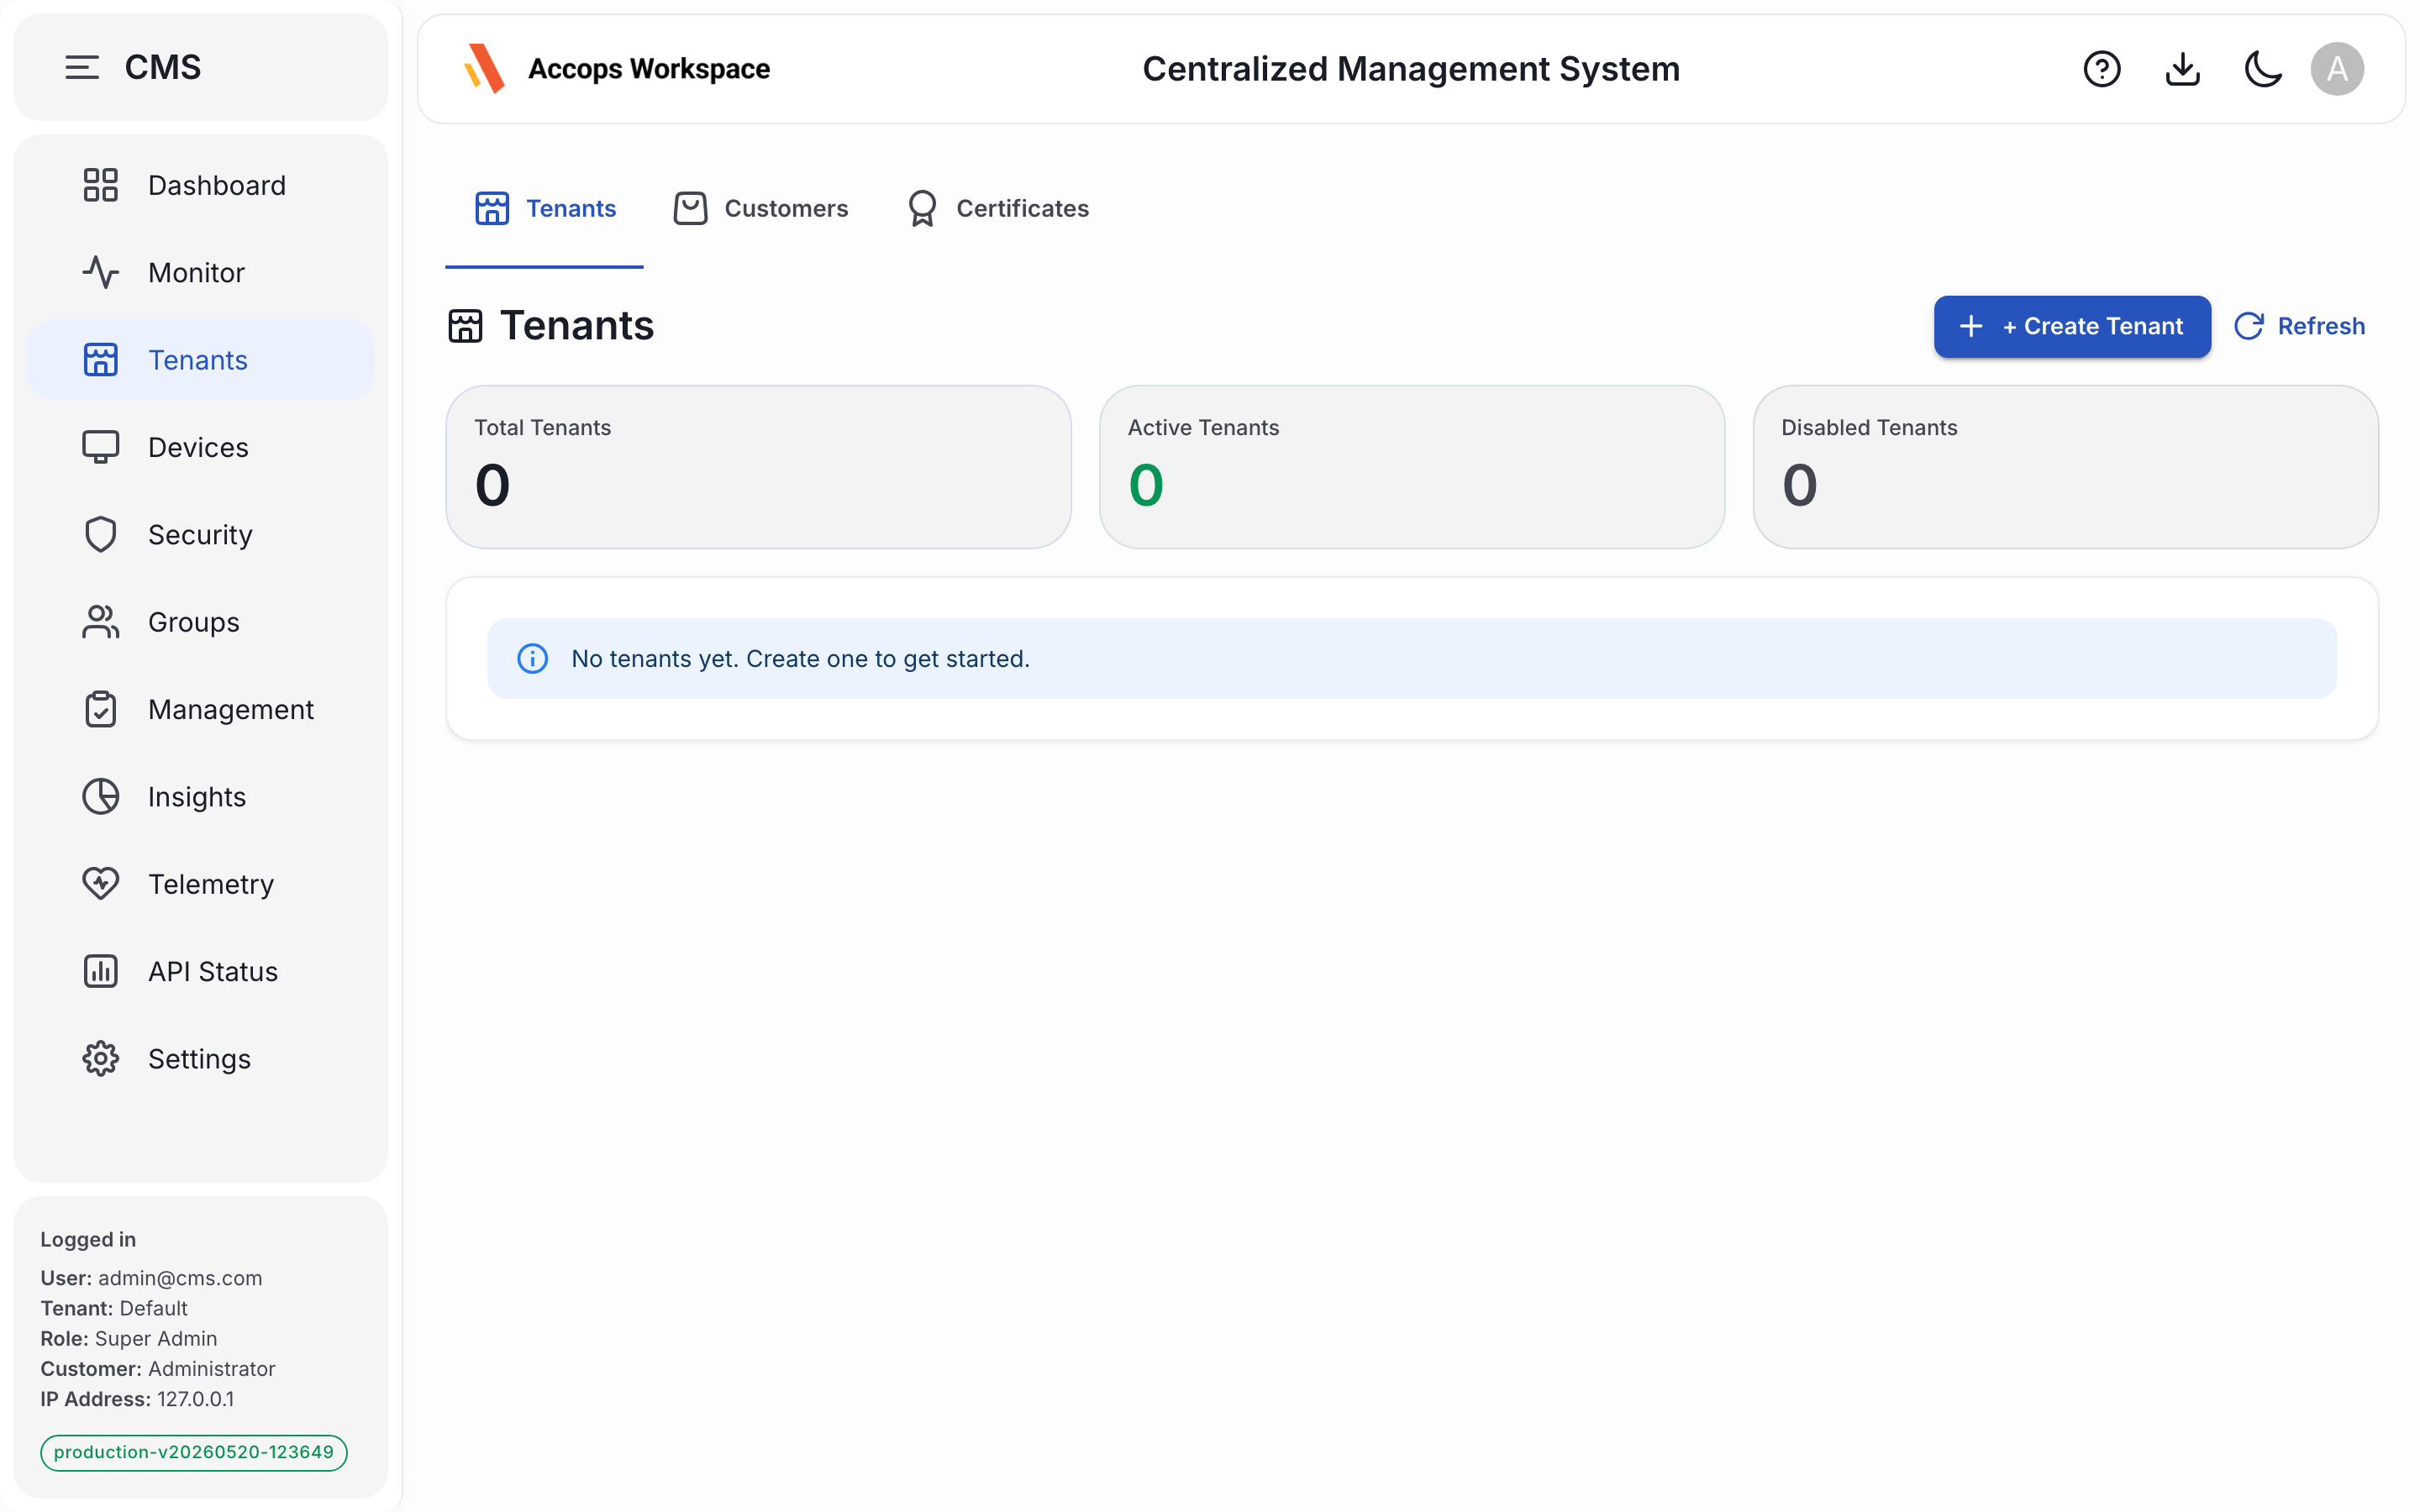The height and width of the screenshot is (1512, 2420).
Task: Collapse the sidebar with the hamburger icon
Action: coord(82,67)
